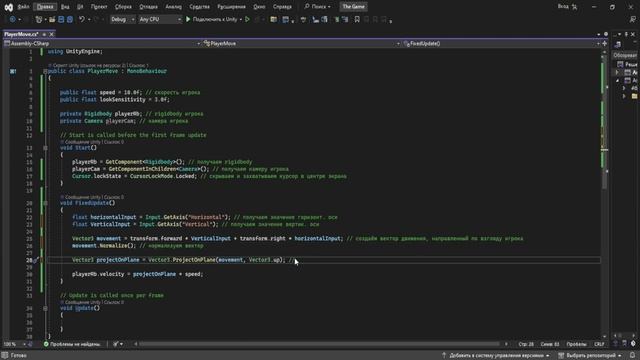Click the horizontal editor scrollbar
Screen dimensions: 640x360
[x=320, y=344]
